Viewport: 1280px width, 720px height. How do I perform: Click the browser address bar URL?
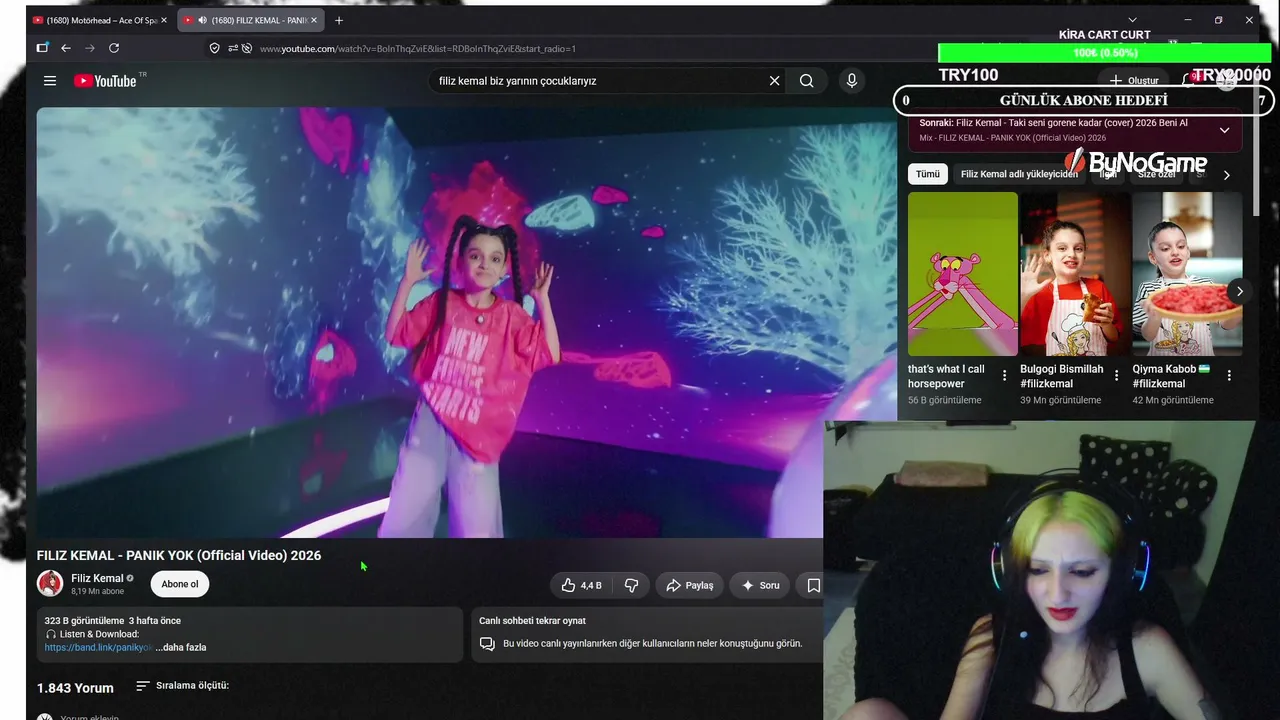[x=418, y=48]
